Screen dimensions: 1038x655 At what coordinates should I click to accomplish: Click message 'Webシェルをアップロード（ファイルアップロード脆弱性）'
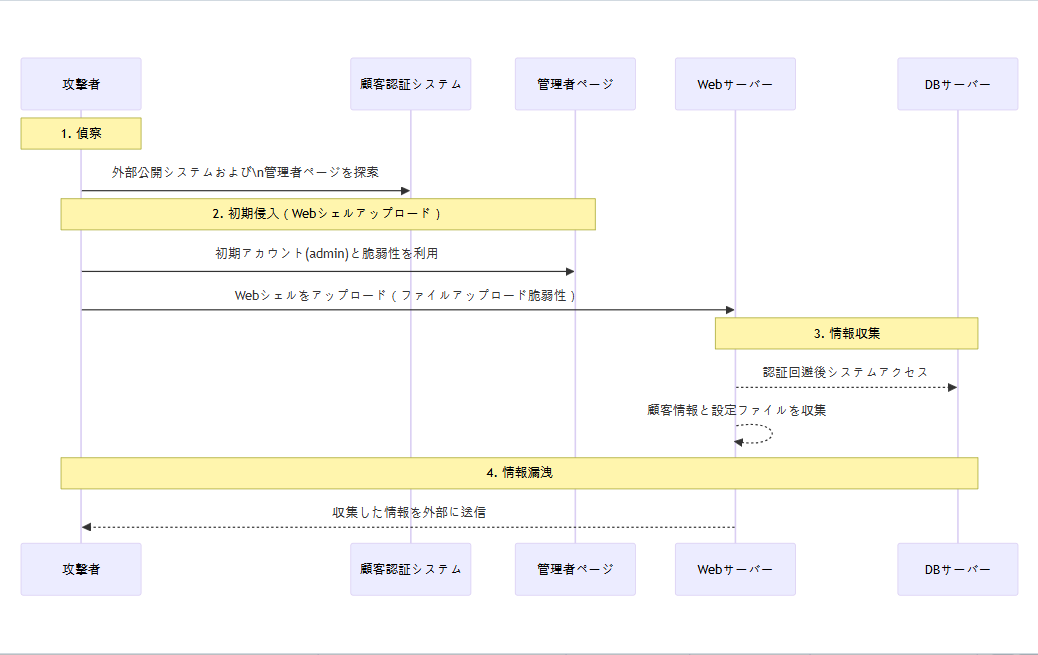tap(406, 295)
